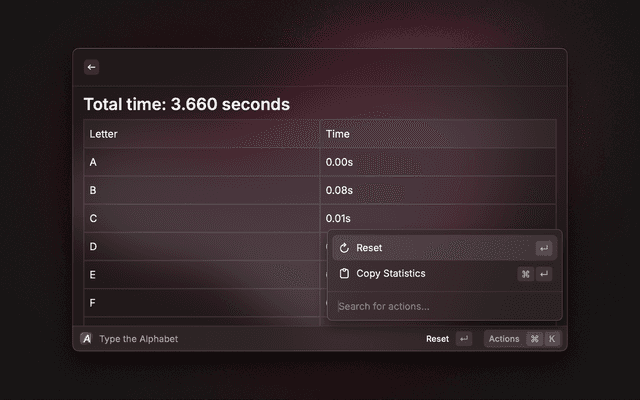
Task: Click the letter C cell
Action: [x=202, y=218]
